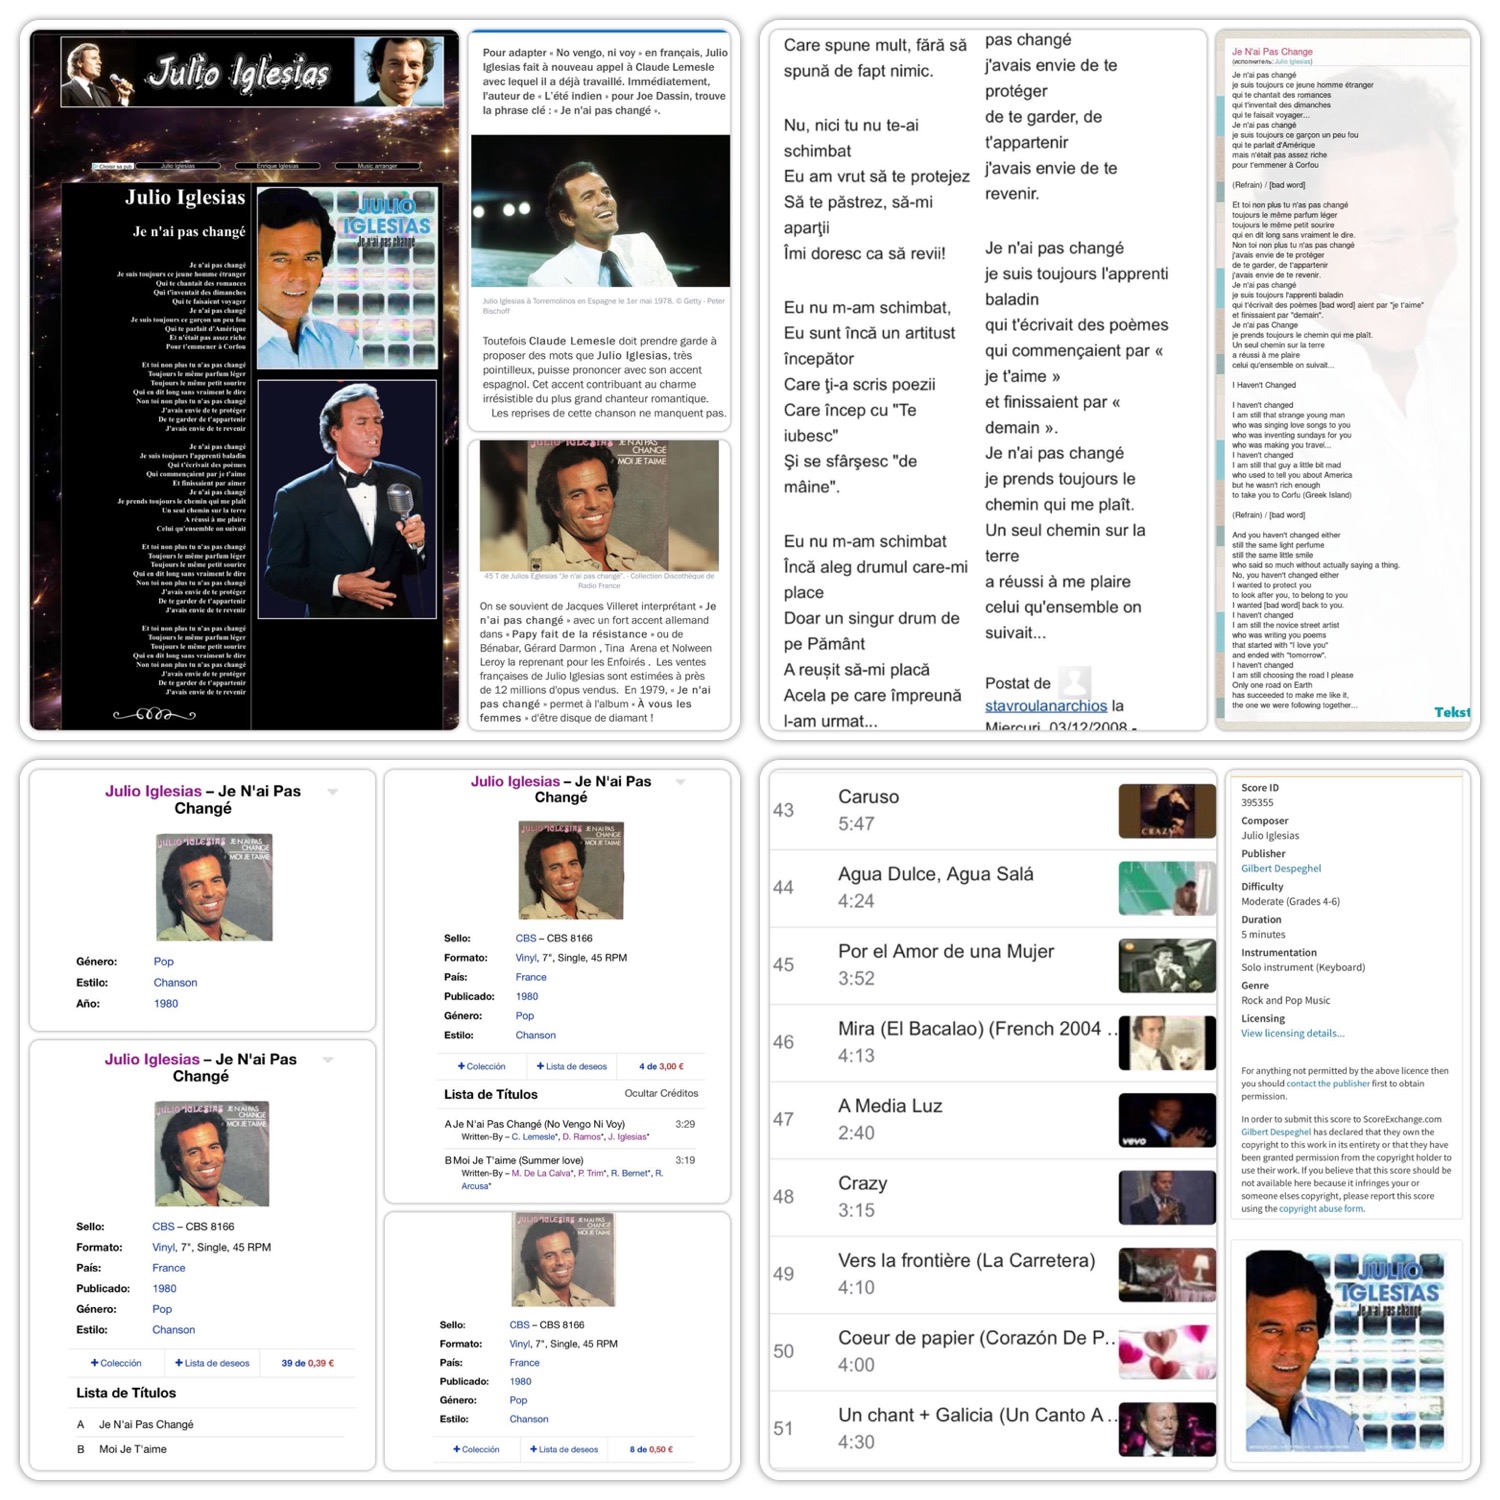The height and width of the screenshot is (1500, 1500).
Task: Open the Score ID album cover image
Action: coord(1346,1350)
